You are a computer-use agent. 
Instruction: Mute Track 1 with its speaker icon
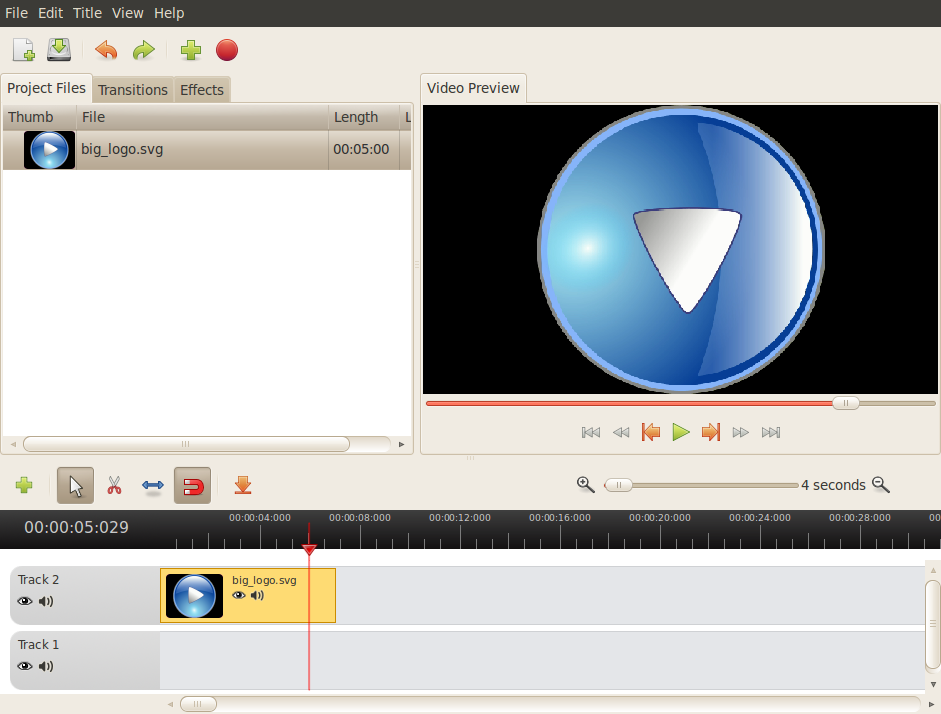[x=46, y=666]
